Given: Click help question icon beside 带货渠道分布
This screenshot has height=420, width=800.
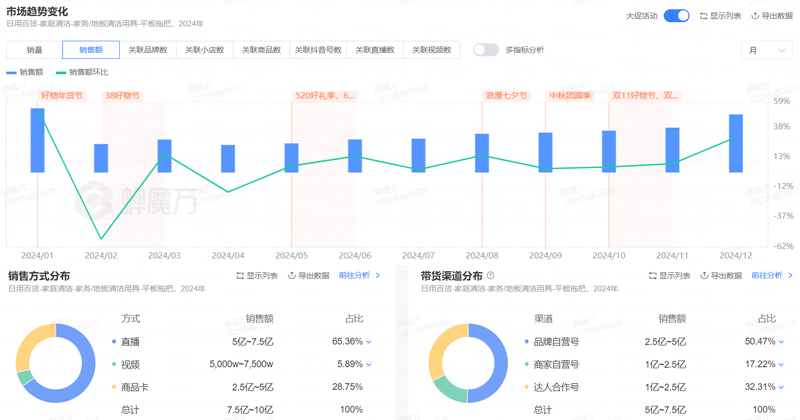Looking at the screenshot, I should (x=490, y=276).
